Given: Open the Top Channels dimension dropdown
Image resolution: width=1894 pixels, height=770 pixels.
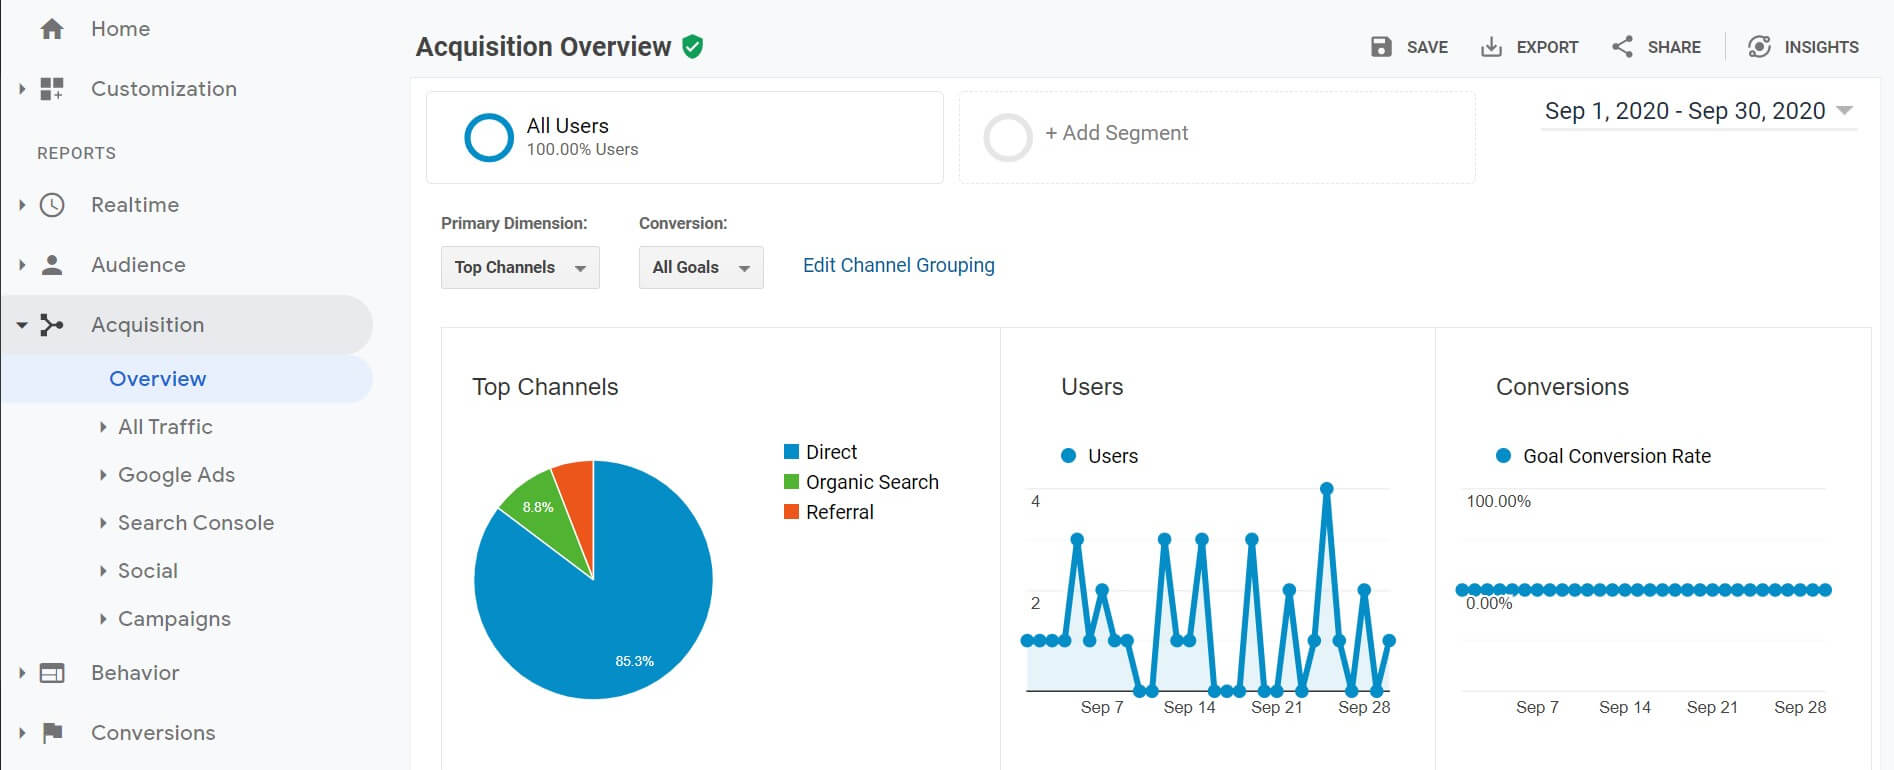Looking at the screenshot, I should (x=520, y=267).
